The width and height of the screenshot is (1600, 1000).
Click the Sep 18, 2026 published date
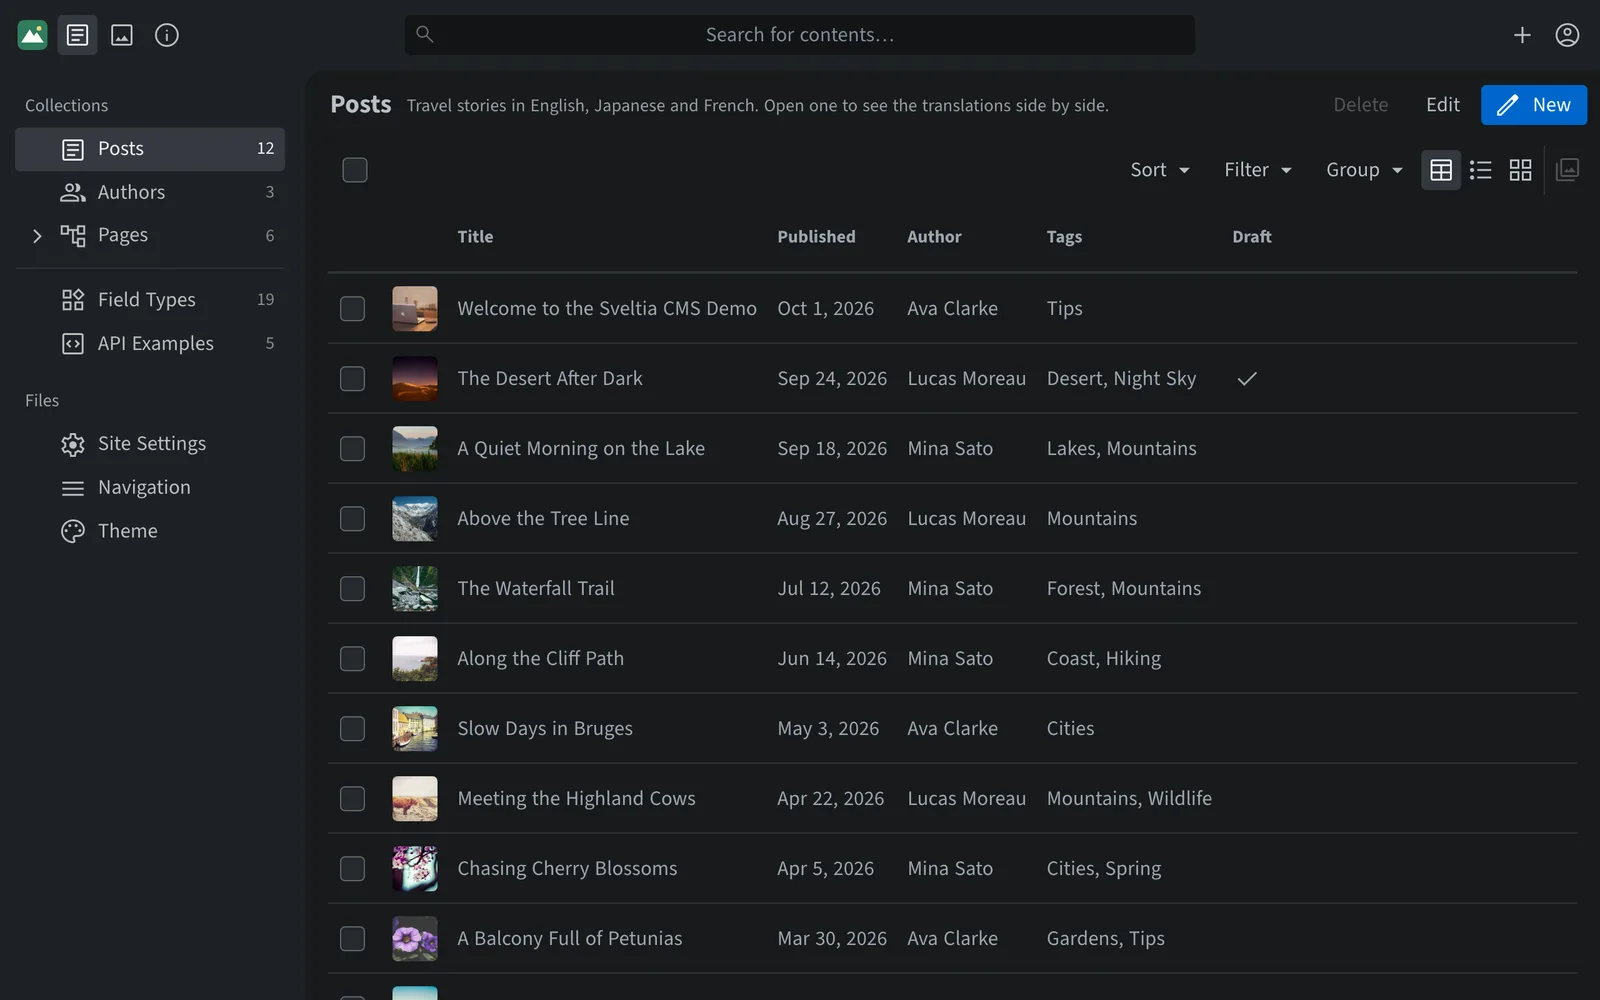(x=832, y=449)
